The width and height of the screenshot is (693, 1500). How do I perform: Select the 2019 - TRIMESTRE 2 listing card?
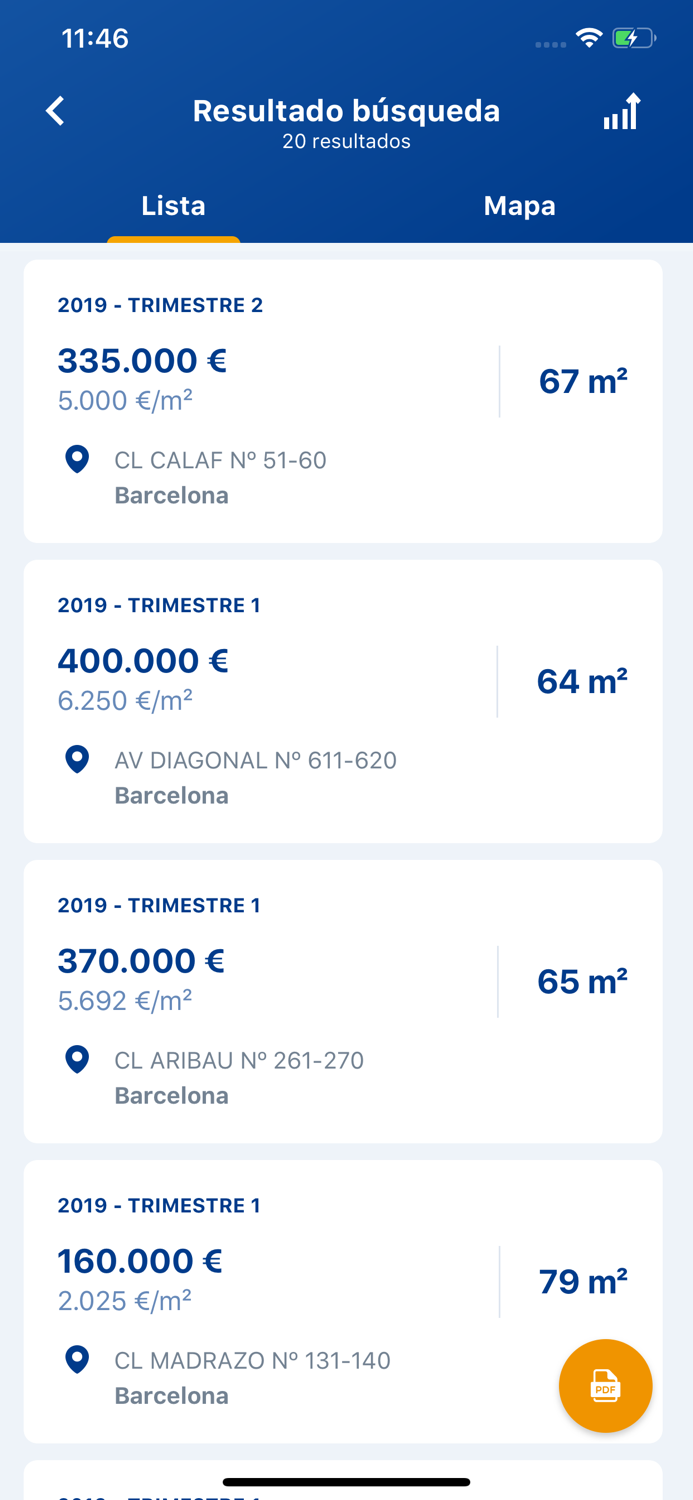[x=346, y=400]
